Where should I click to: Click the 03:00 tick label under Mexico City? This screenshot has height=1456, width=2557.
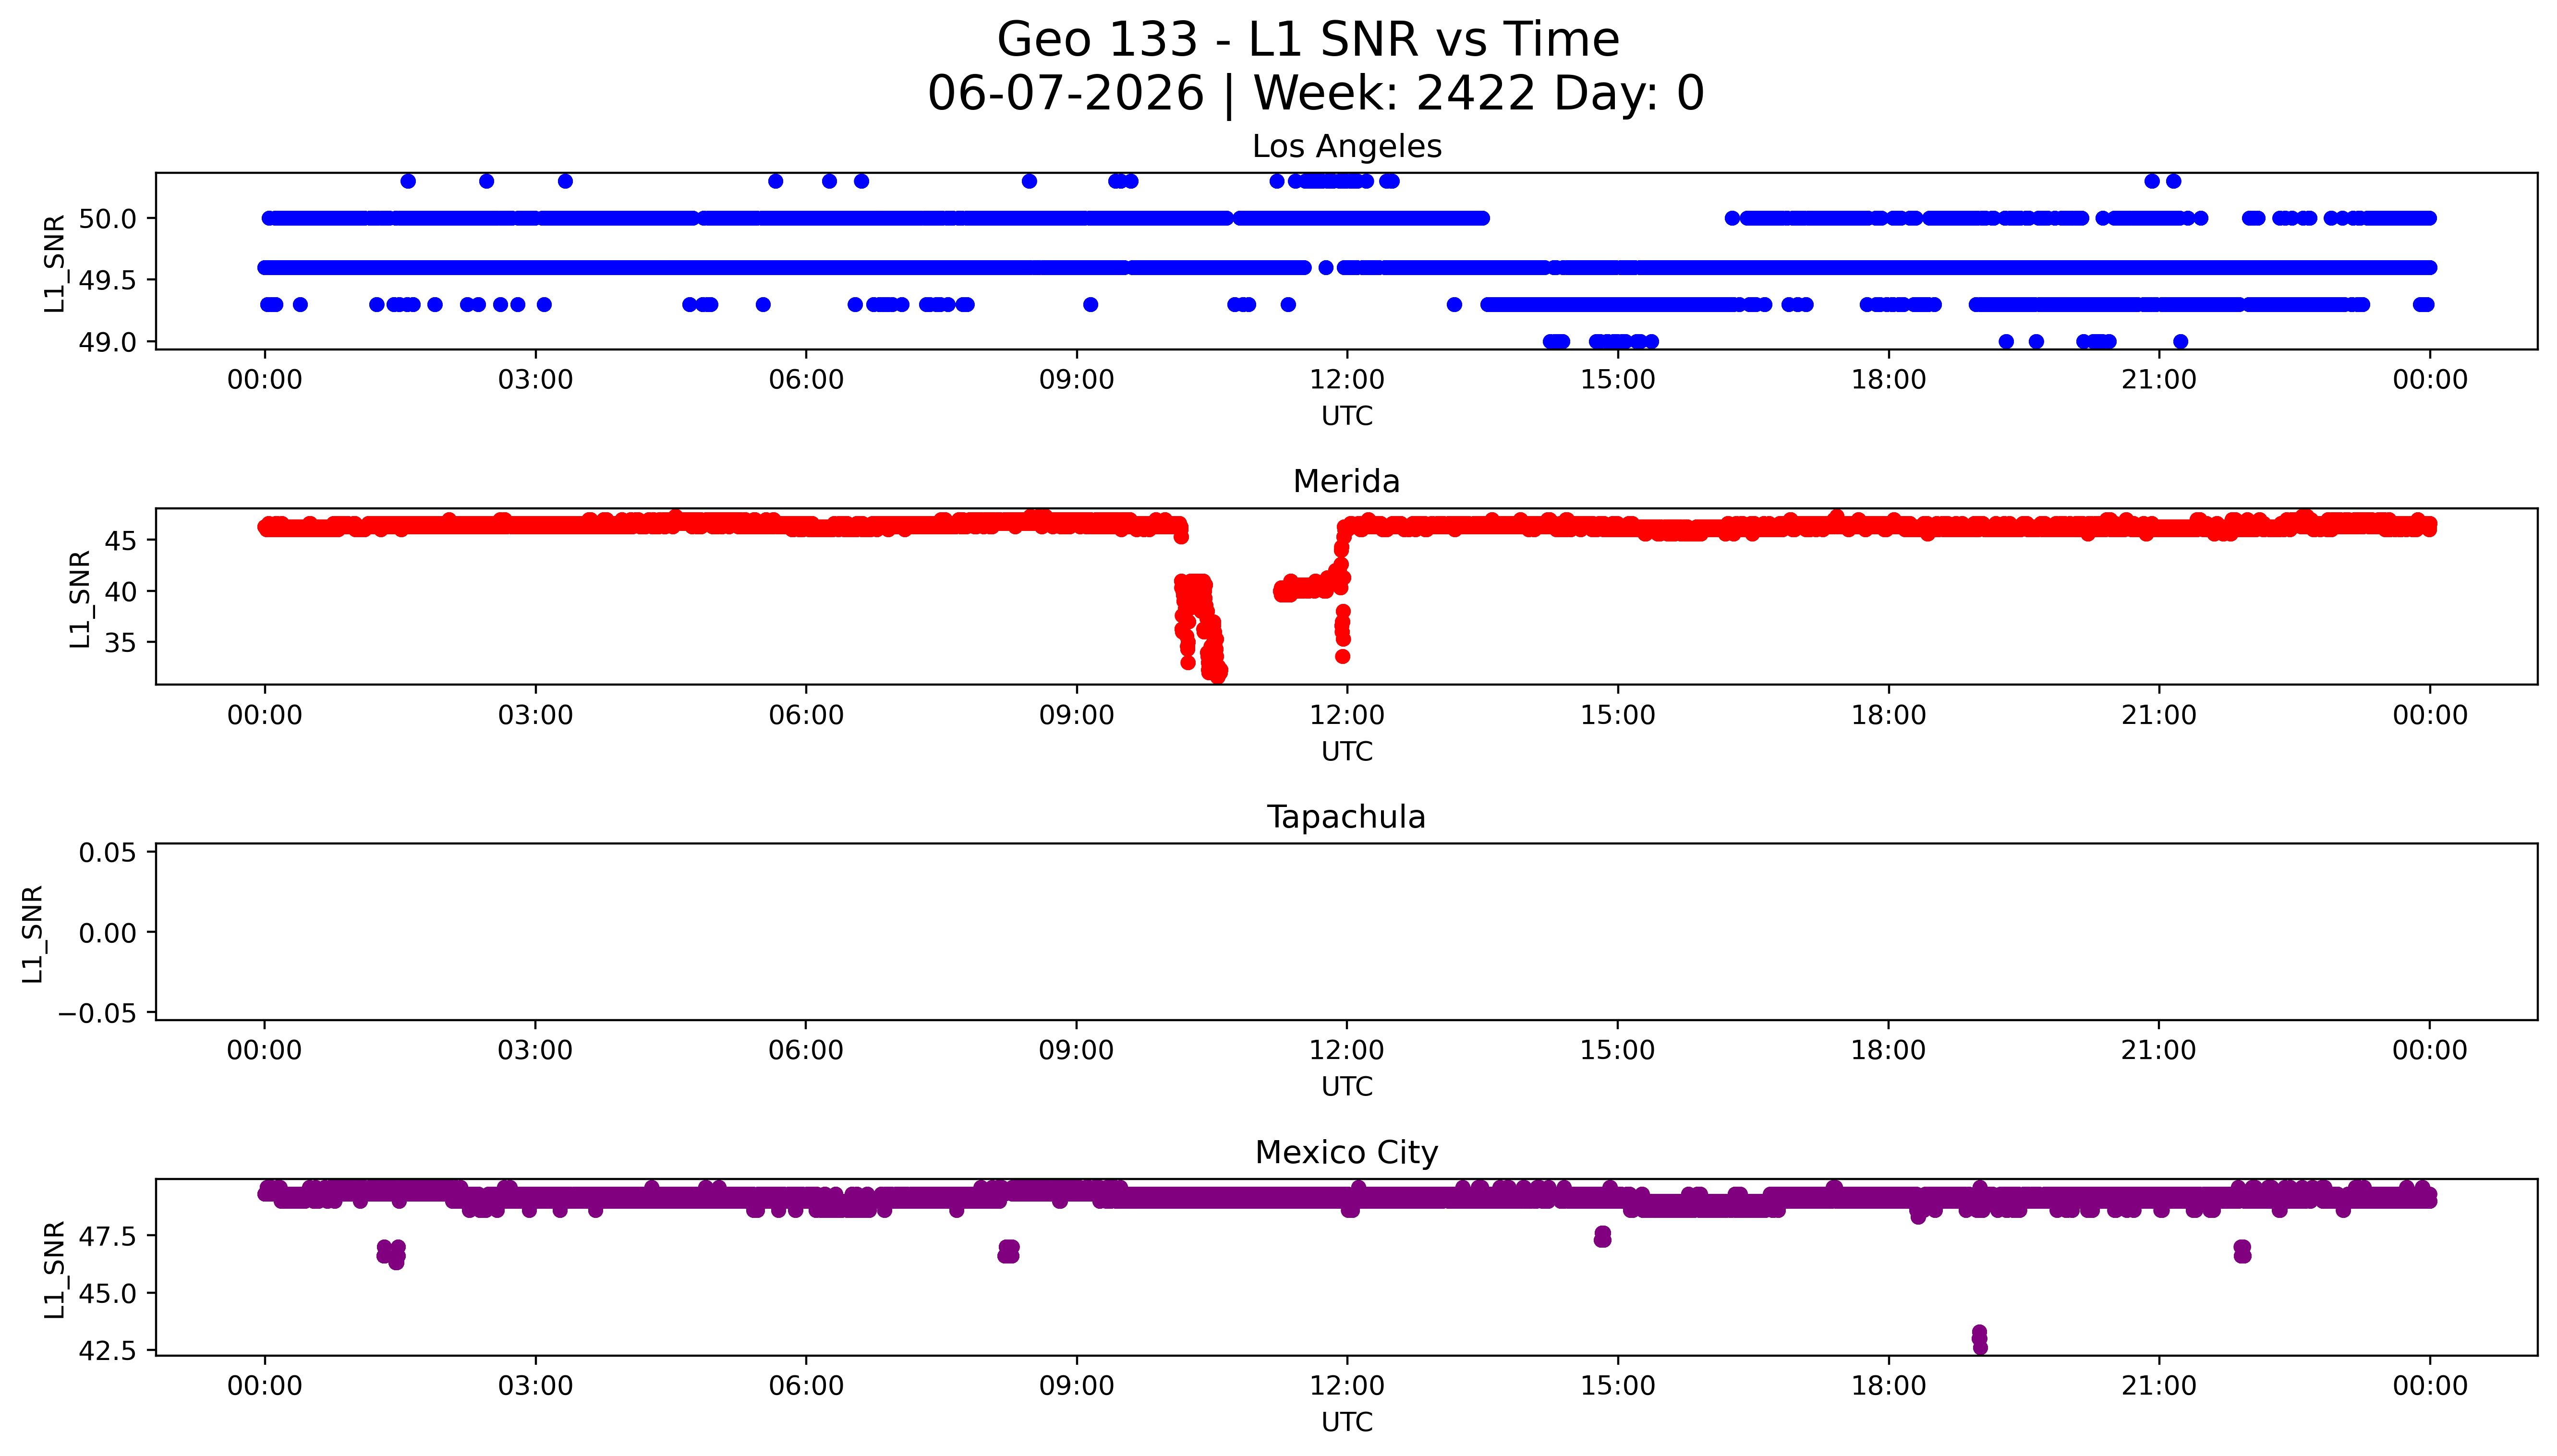click(x=535, y=1386)
